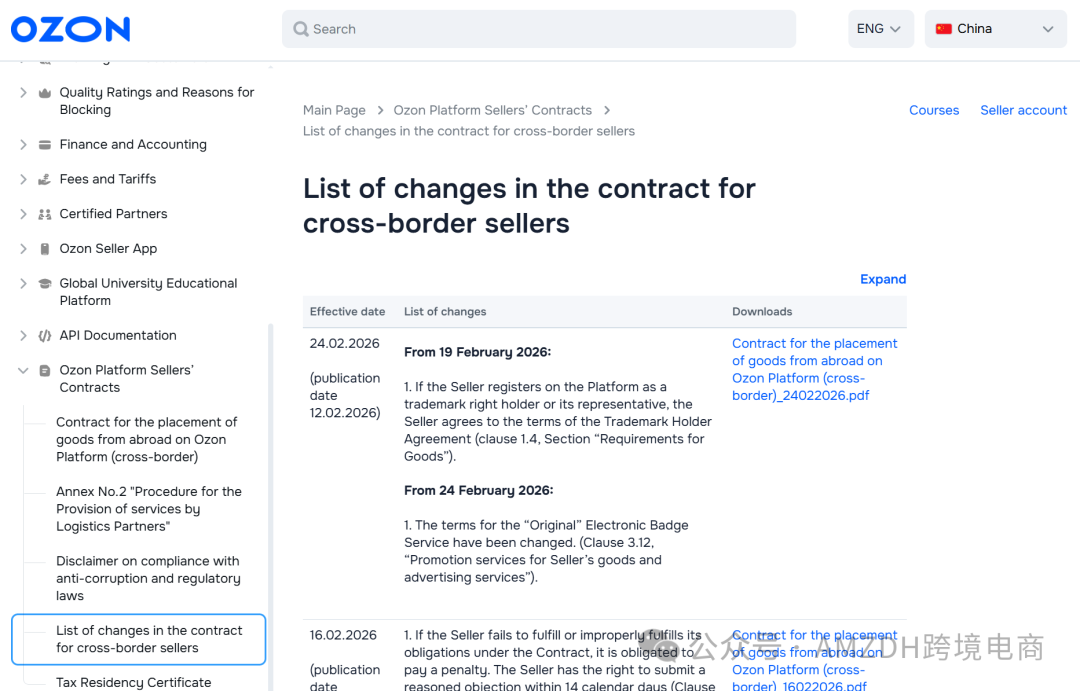Click the Fees and Tariffs icon
The height and width of the screenshot is (691, 1080).
[45, 179]
